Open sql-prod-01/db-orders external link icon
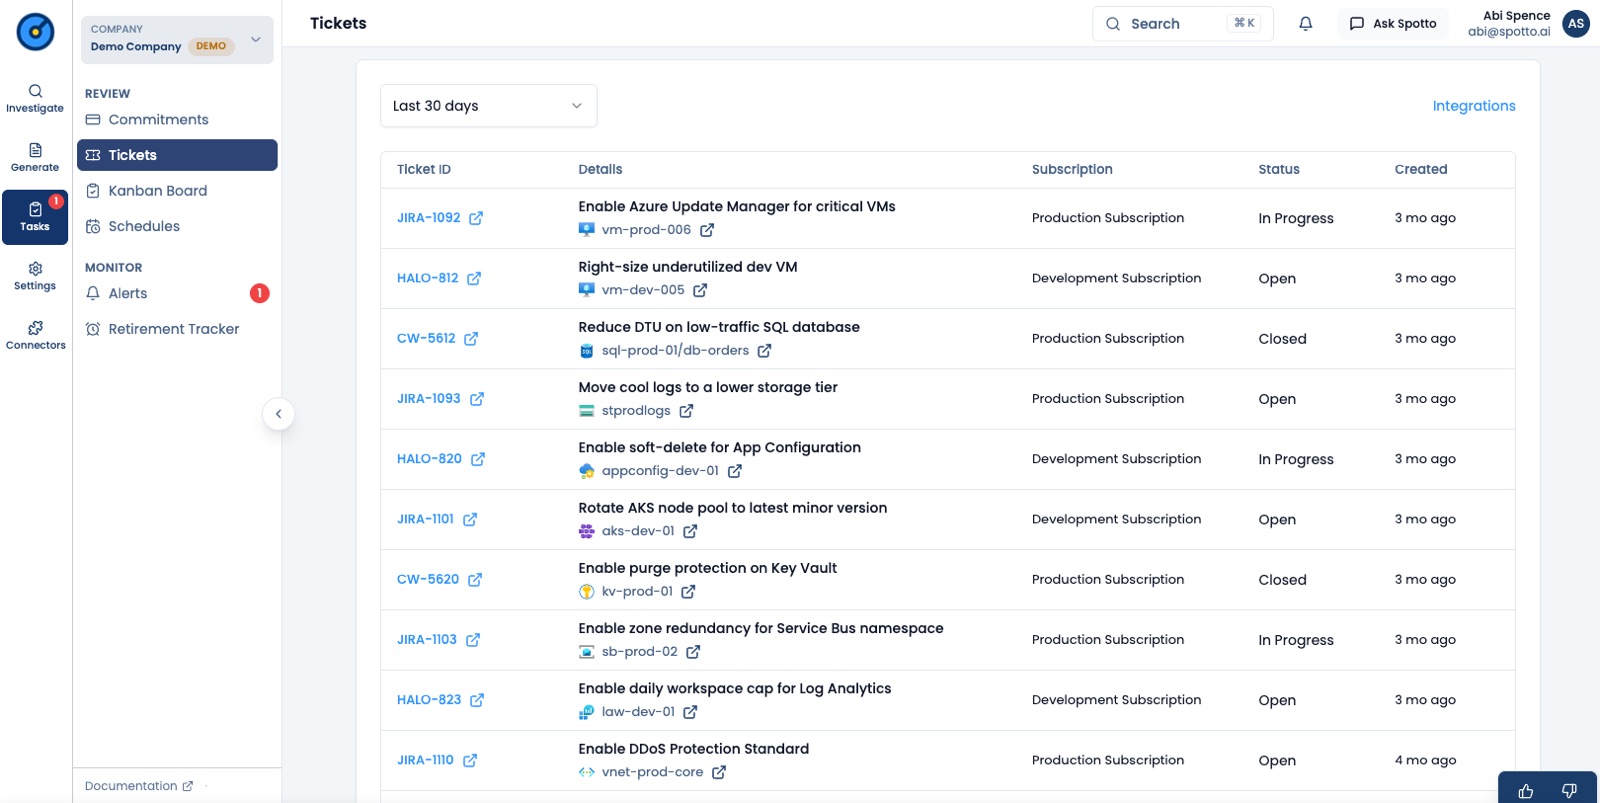Viewport: 1600px width, 803px height. pos(764,351)
